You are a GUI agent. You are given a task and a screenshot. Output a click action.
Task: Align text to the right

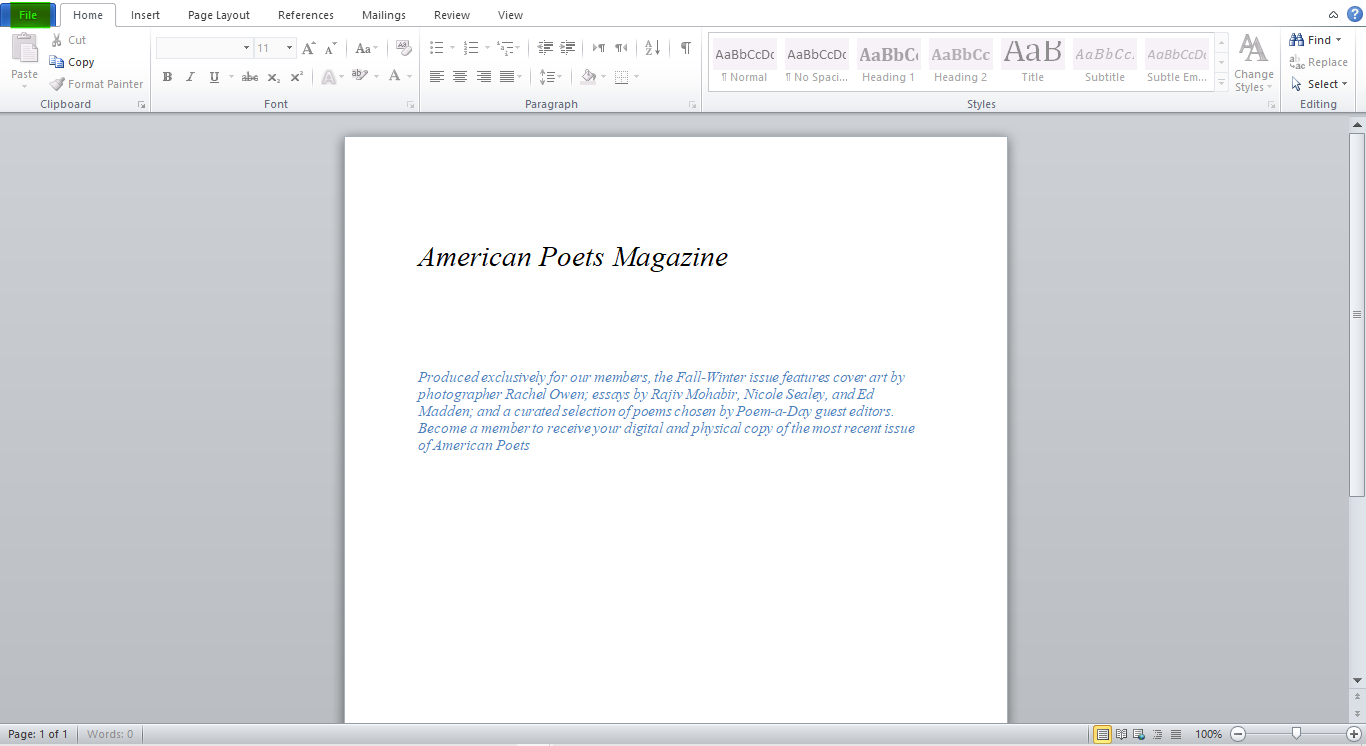(x=484, y=77)
